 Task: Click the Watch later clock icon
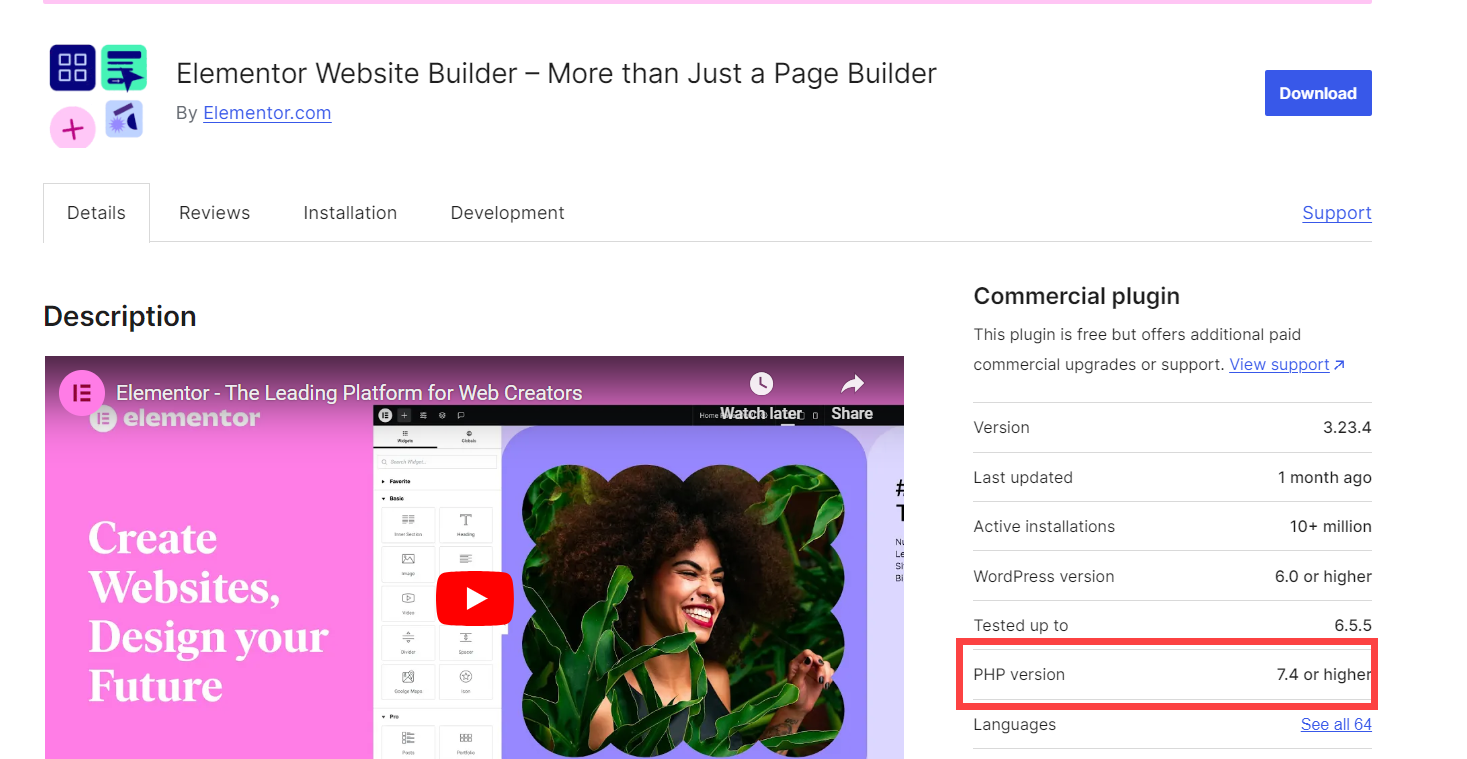click(x=761, y=384)
